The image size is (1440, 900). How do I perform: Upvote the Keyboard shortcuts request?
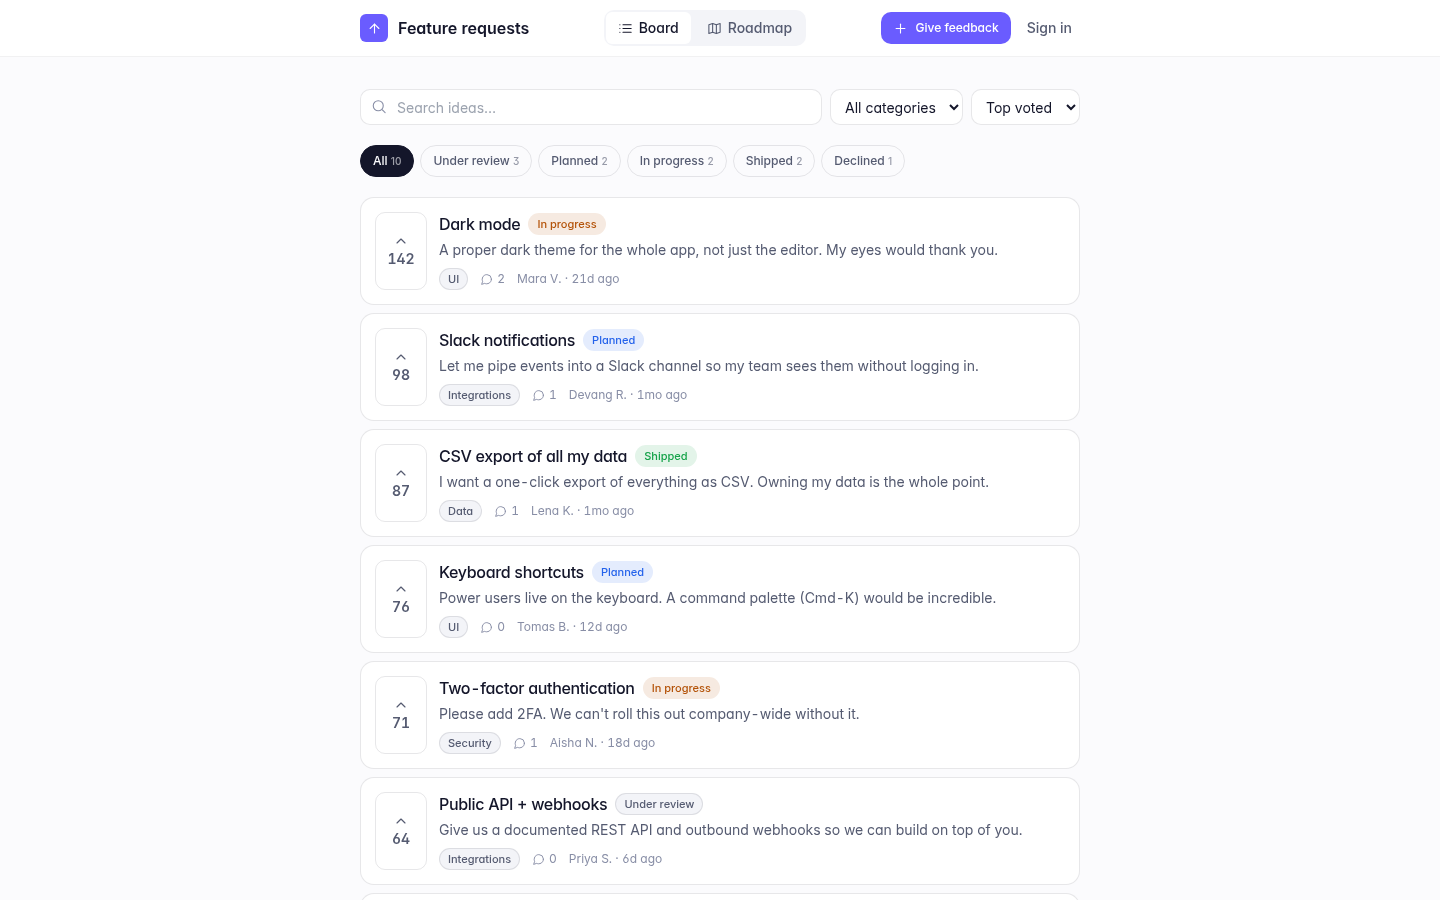(401, 599)
